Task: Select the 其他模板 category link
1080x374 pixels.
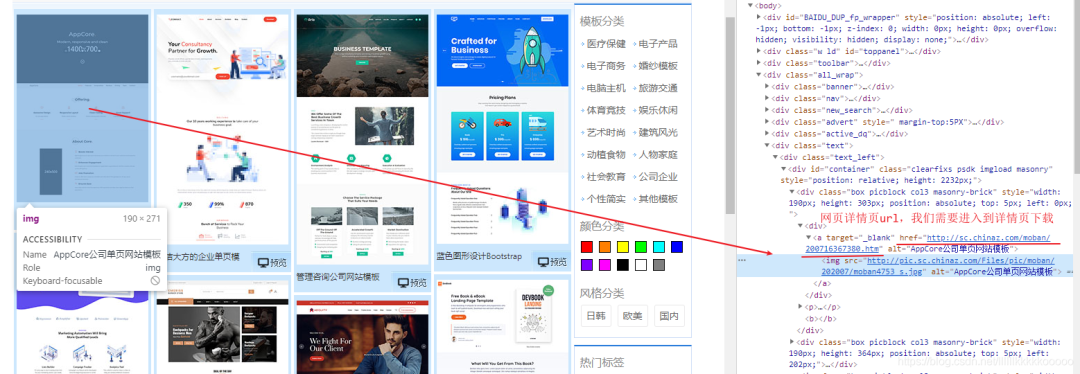Action: click(x=658, y=198)
